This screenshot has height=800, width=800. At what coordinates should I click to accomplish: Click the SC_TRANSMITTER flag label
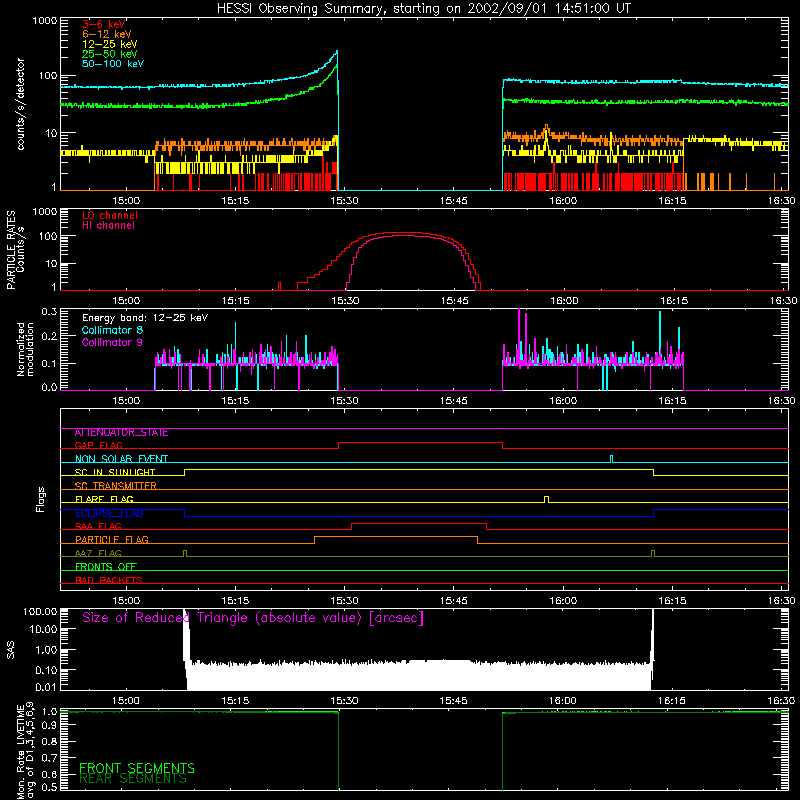point(115,486)
